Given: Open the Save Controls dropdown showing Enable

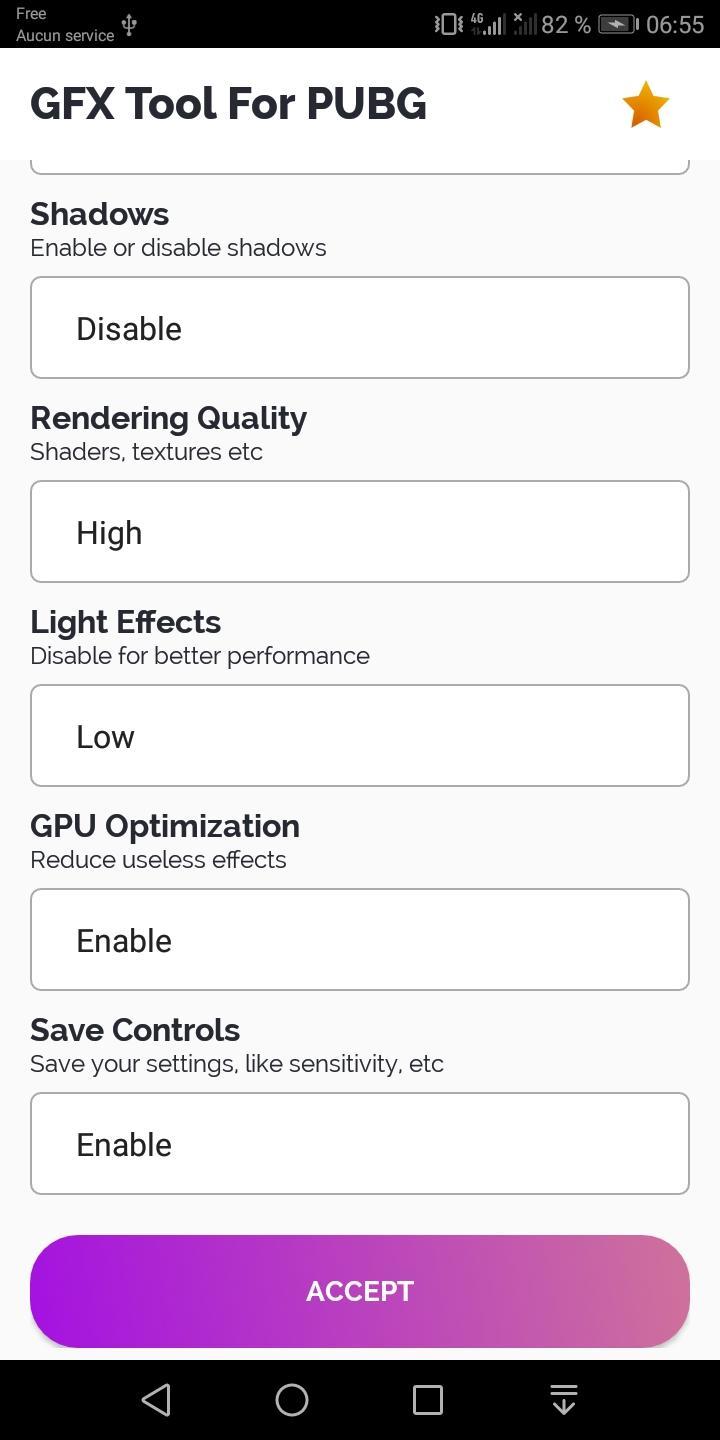Looking at the screenshot, I should point(360,1144).
